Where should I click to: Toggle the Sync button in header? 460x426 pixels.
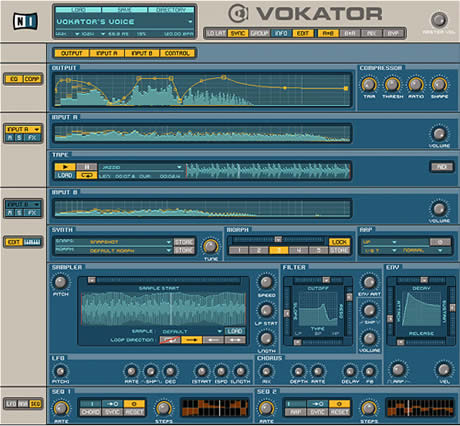pyautogui.click(x=238, y=33)
